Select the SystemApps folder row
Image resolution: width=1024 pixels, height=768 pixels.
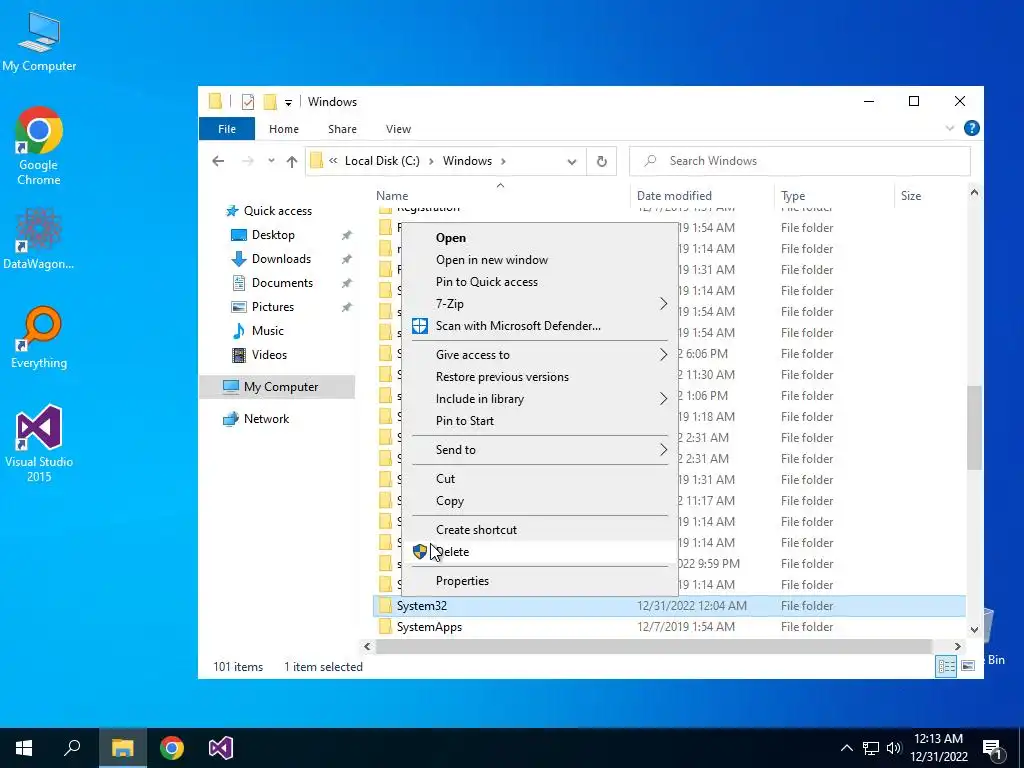tap(669, 627)
